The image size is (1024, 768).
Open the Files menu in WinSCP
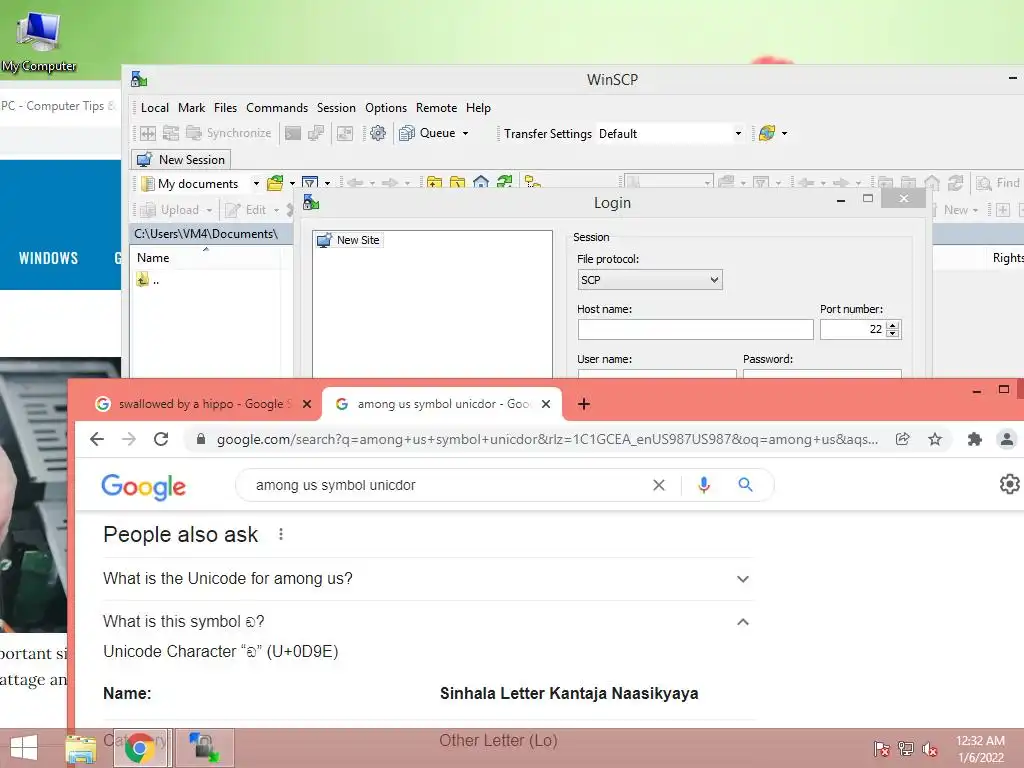click(x=225, y=108)
